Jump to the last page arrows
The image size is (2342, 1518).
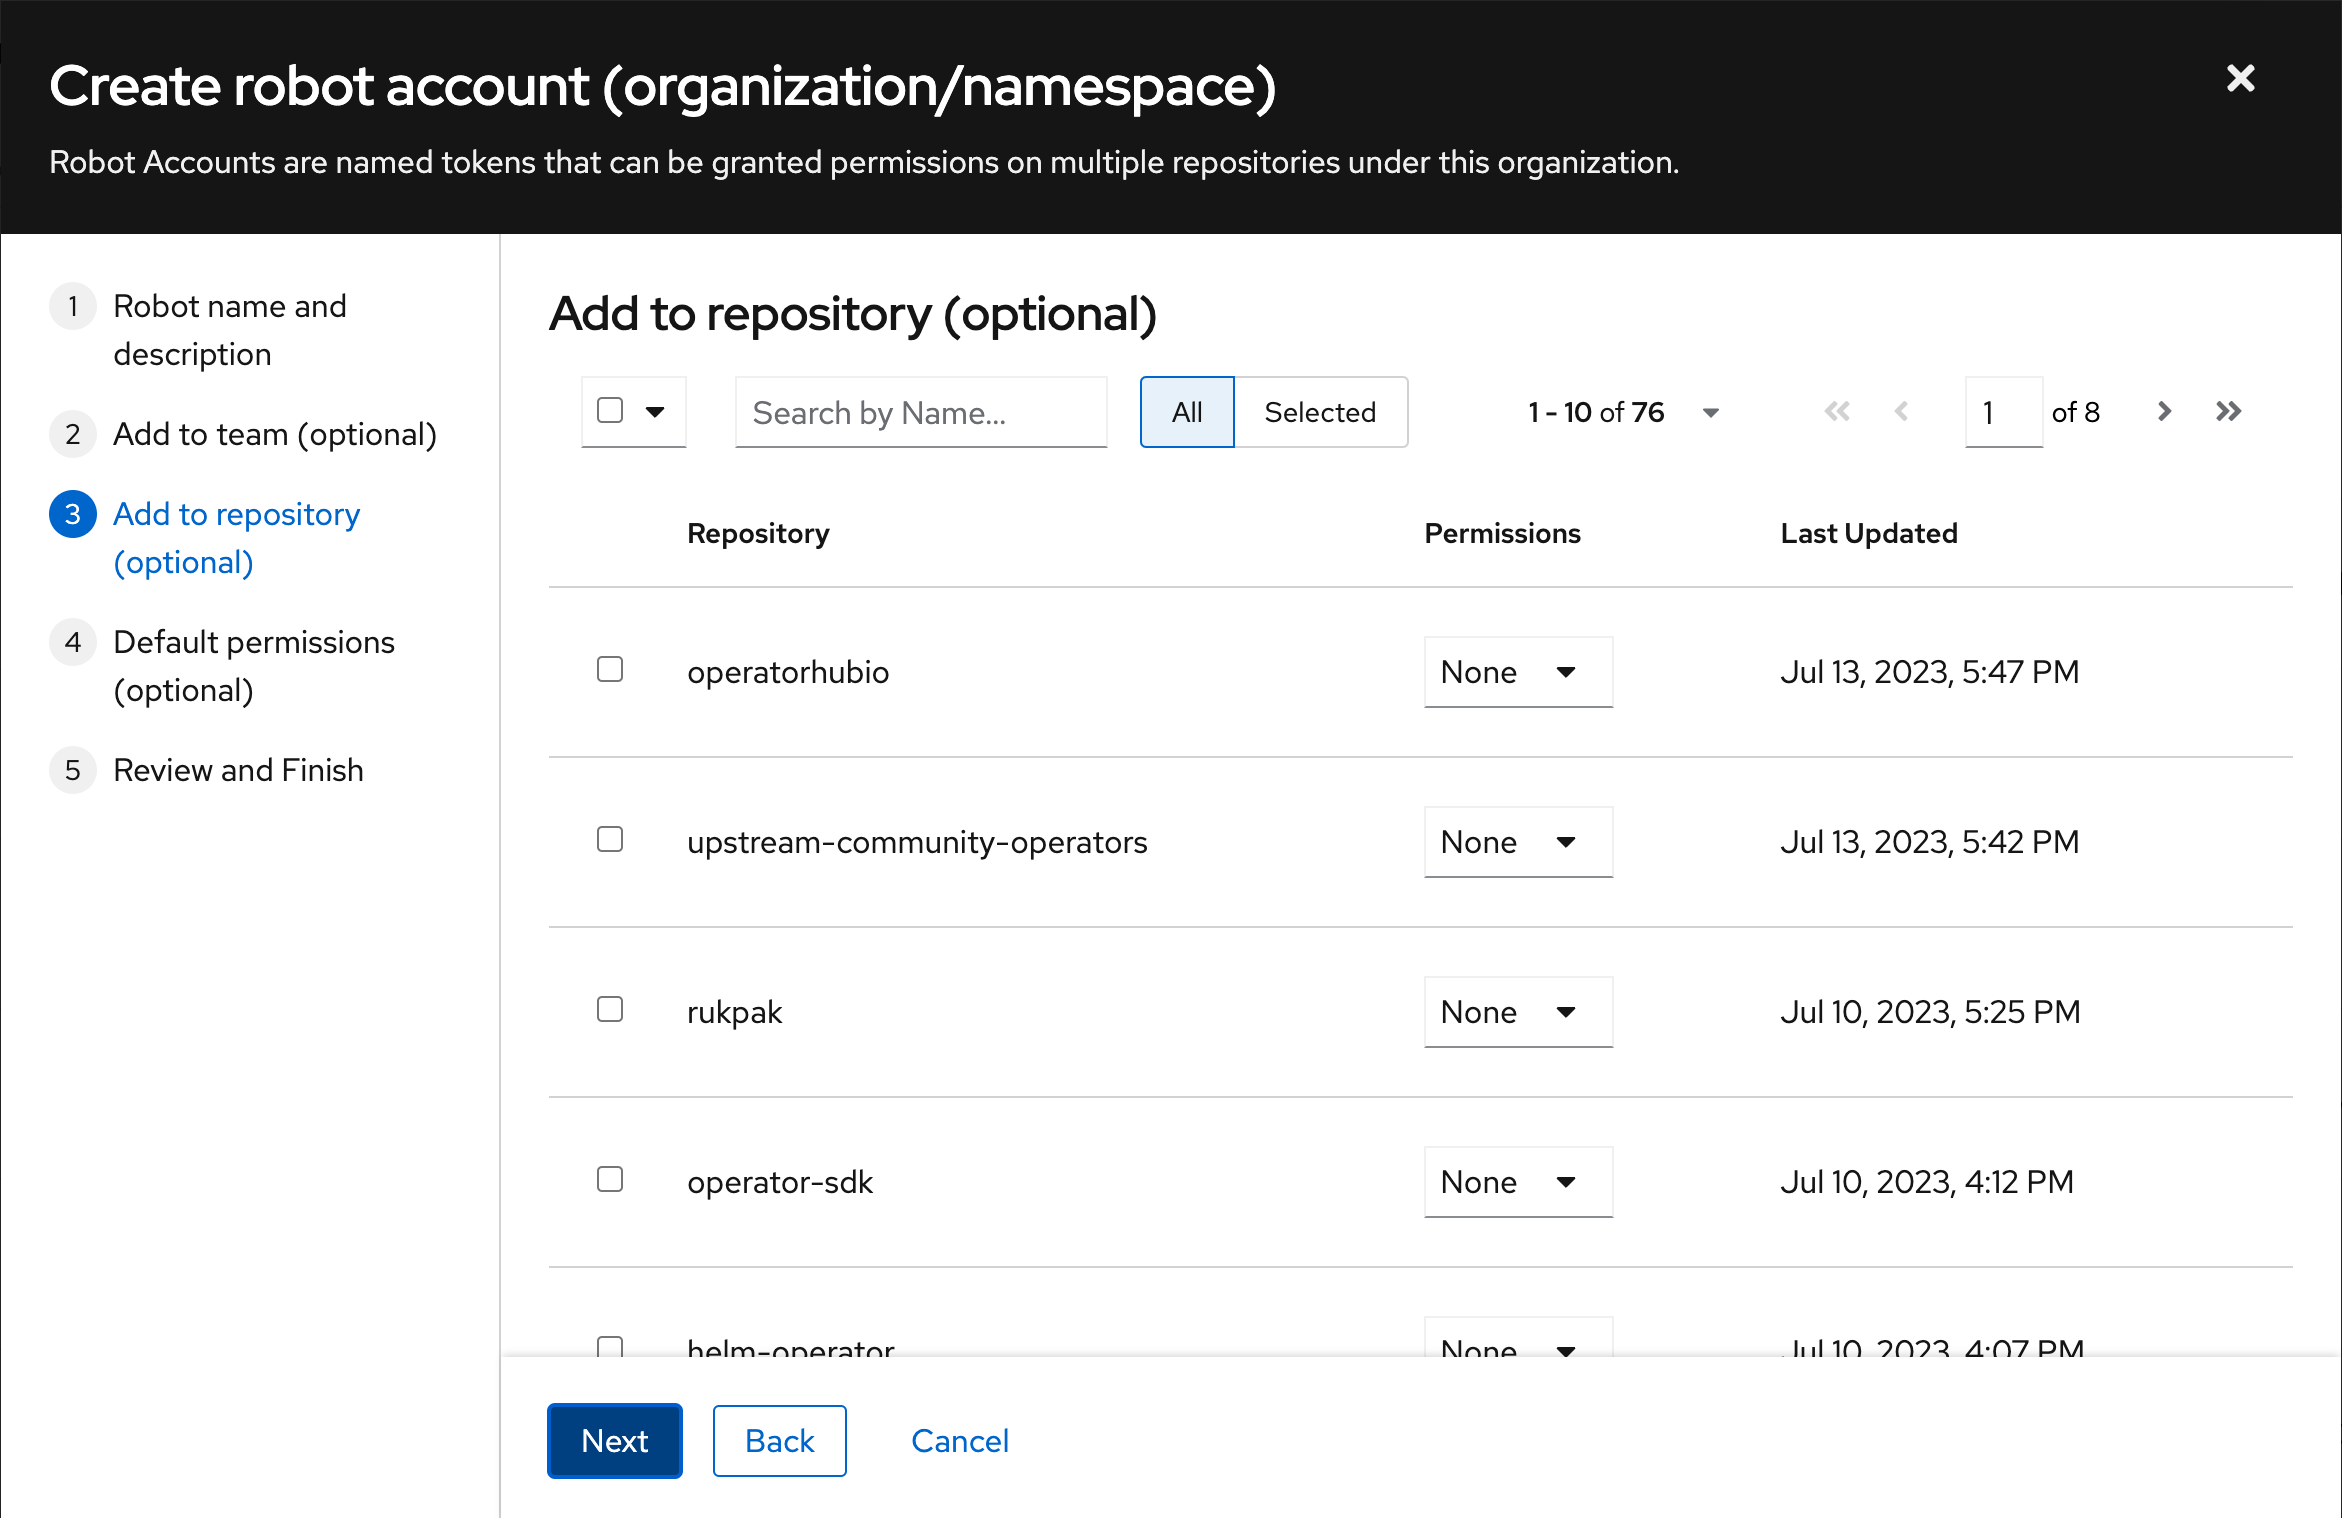(x=2228, y=412)
